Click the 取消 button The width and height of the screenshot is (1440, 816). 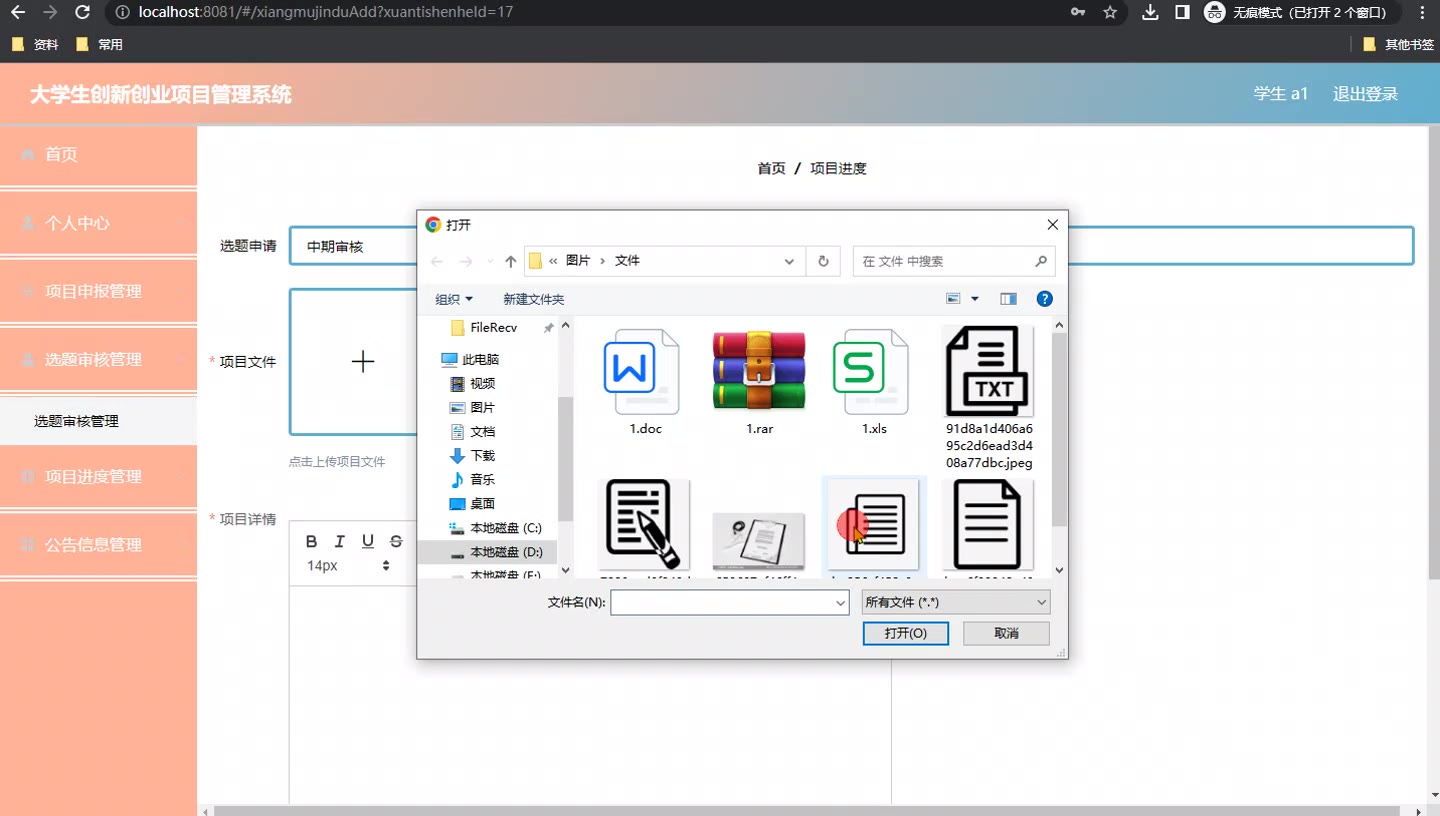1006,633
